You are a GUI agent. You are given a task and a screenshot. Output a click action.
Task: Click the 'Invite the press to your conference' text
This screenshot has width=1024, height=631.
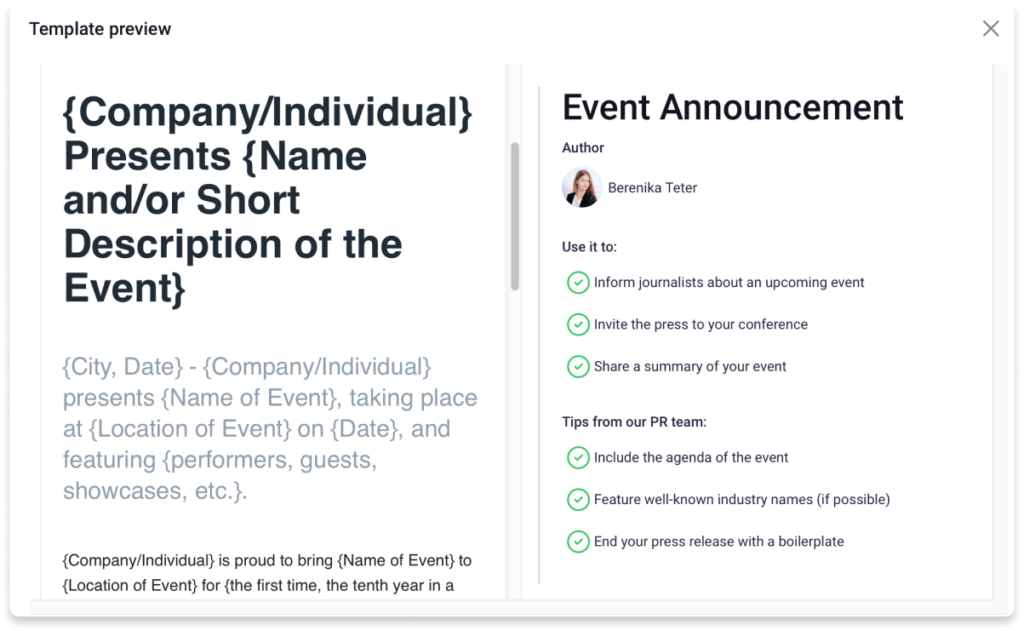[700, 325]
